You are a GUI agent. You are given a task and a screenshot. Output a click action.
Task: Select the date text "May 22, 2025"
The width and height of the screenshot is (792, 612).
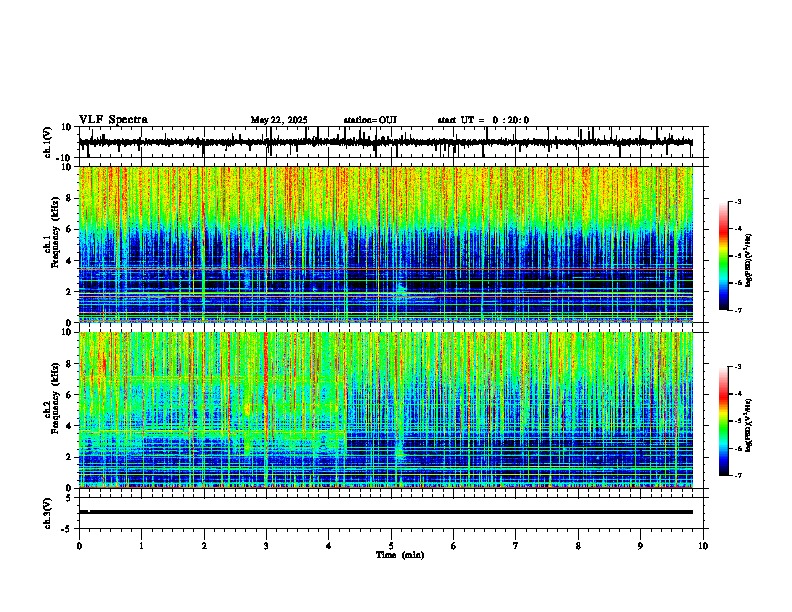[279, 120]
